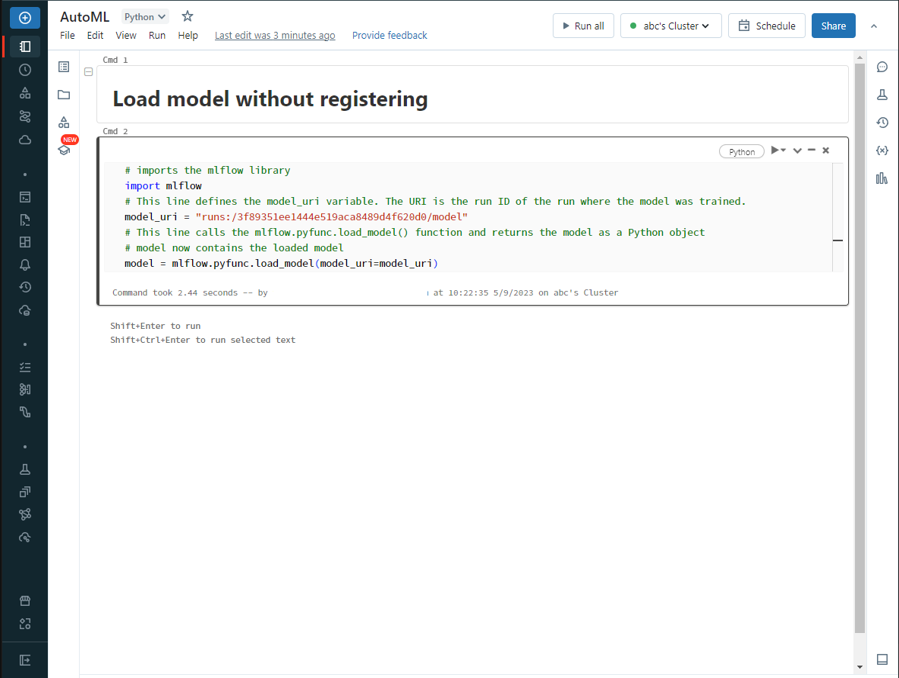This screenshot has height=678, width=899.
Task: Open abc's Cluster dropdown
Action: (x=670, y=26)
